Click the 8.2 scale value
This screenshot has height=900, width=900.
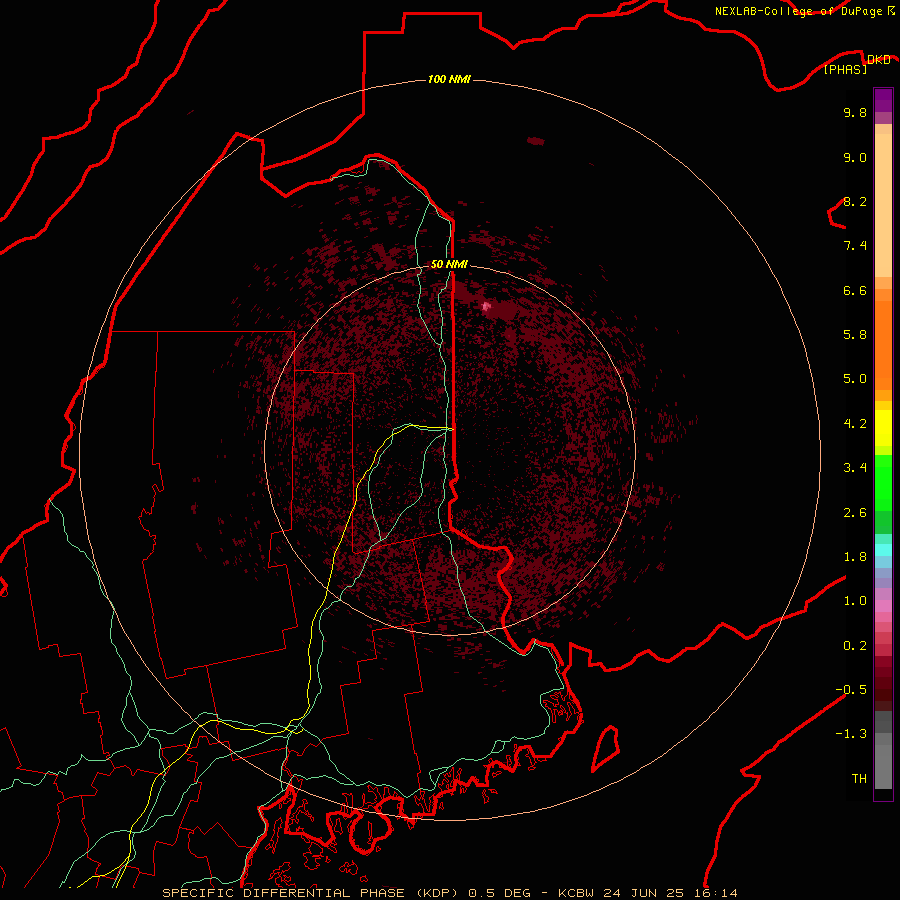coord(855,201)
